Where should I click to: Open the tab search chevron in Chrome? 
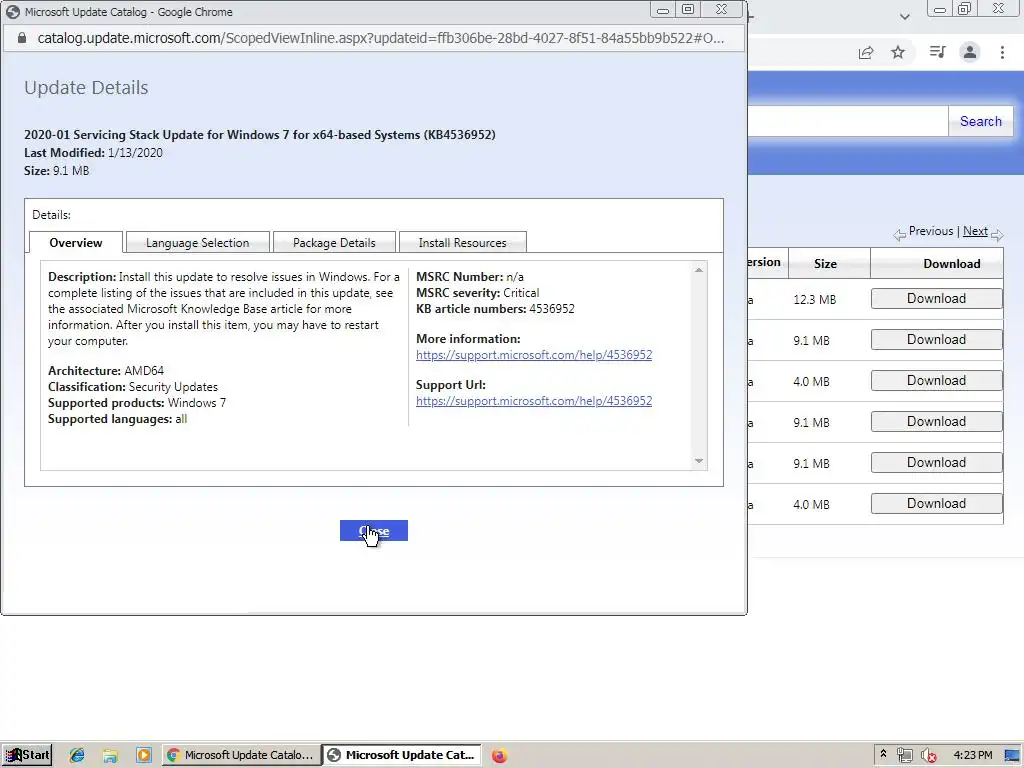pyautogui.click(x=904, y=16)
